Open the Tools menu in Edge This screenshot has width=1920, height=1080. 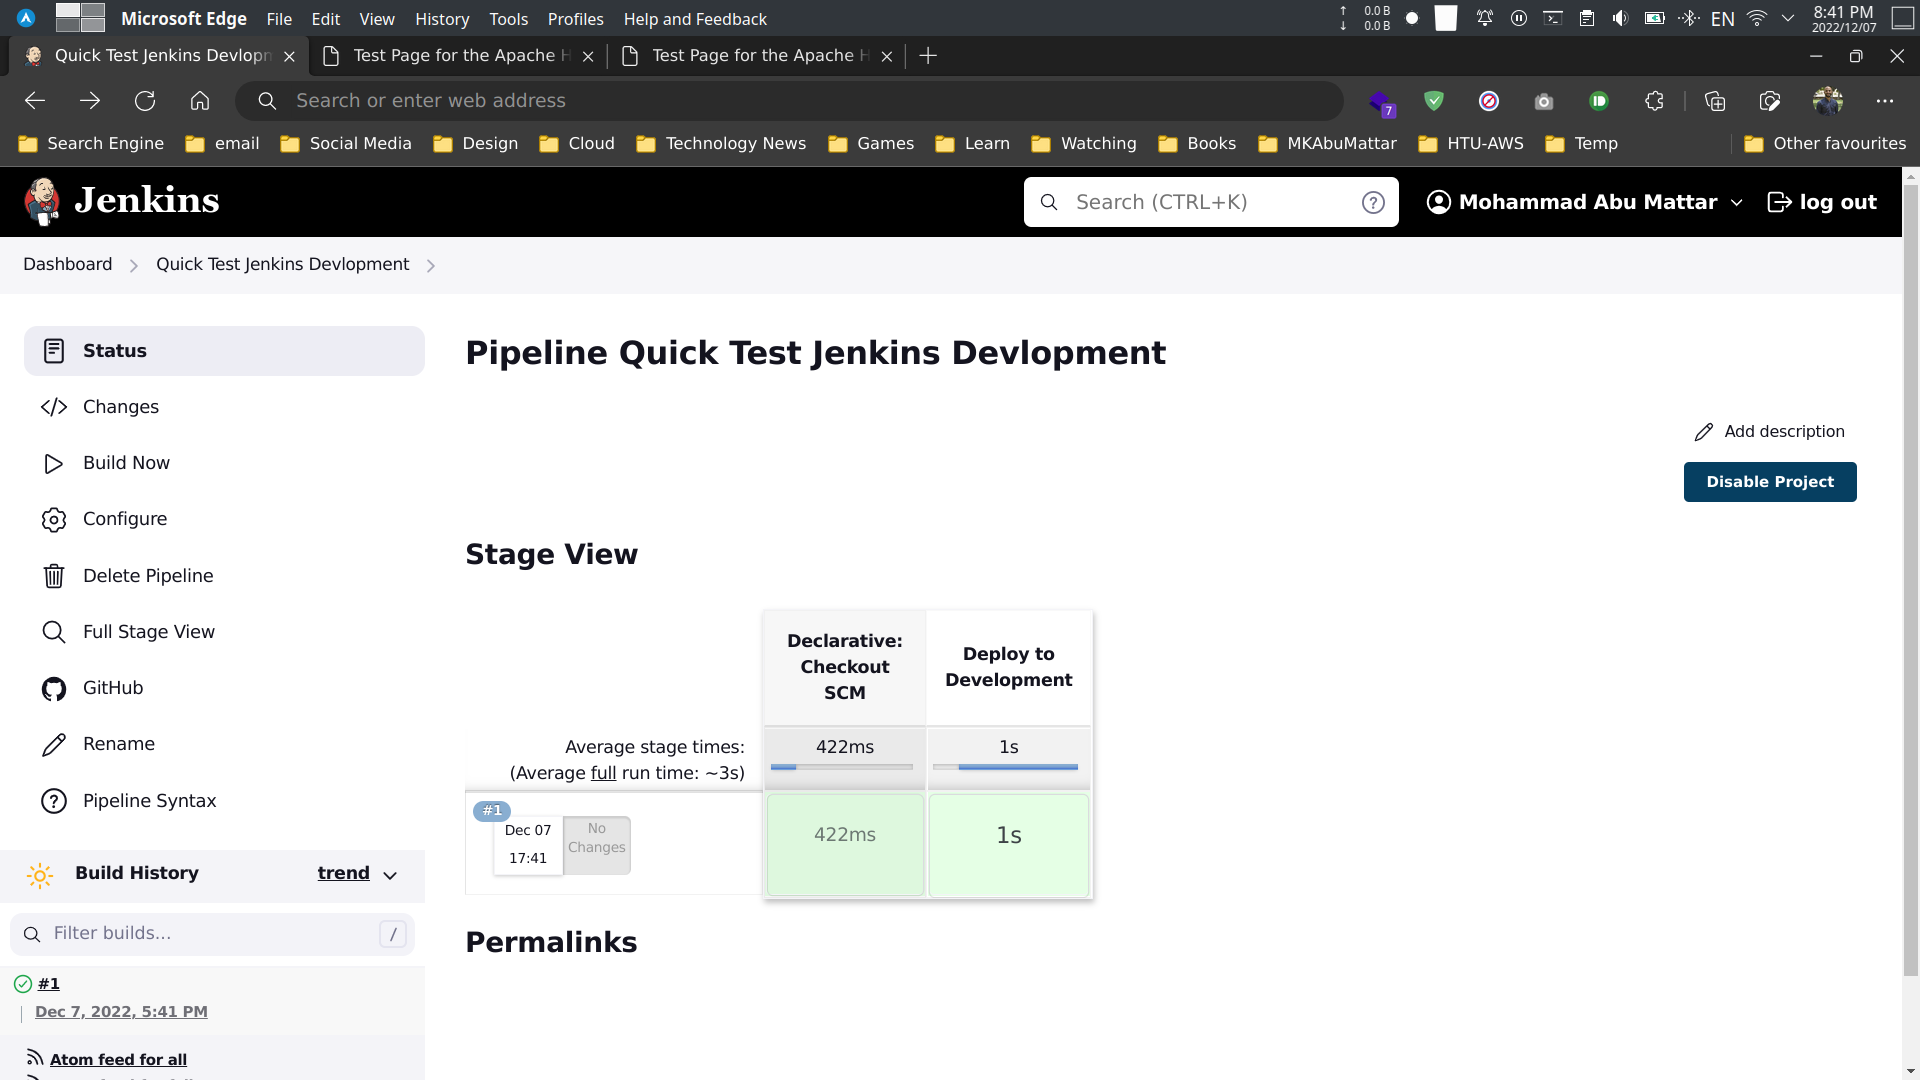(x=508, y=19)
